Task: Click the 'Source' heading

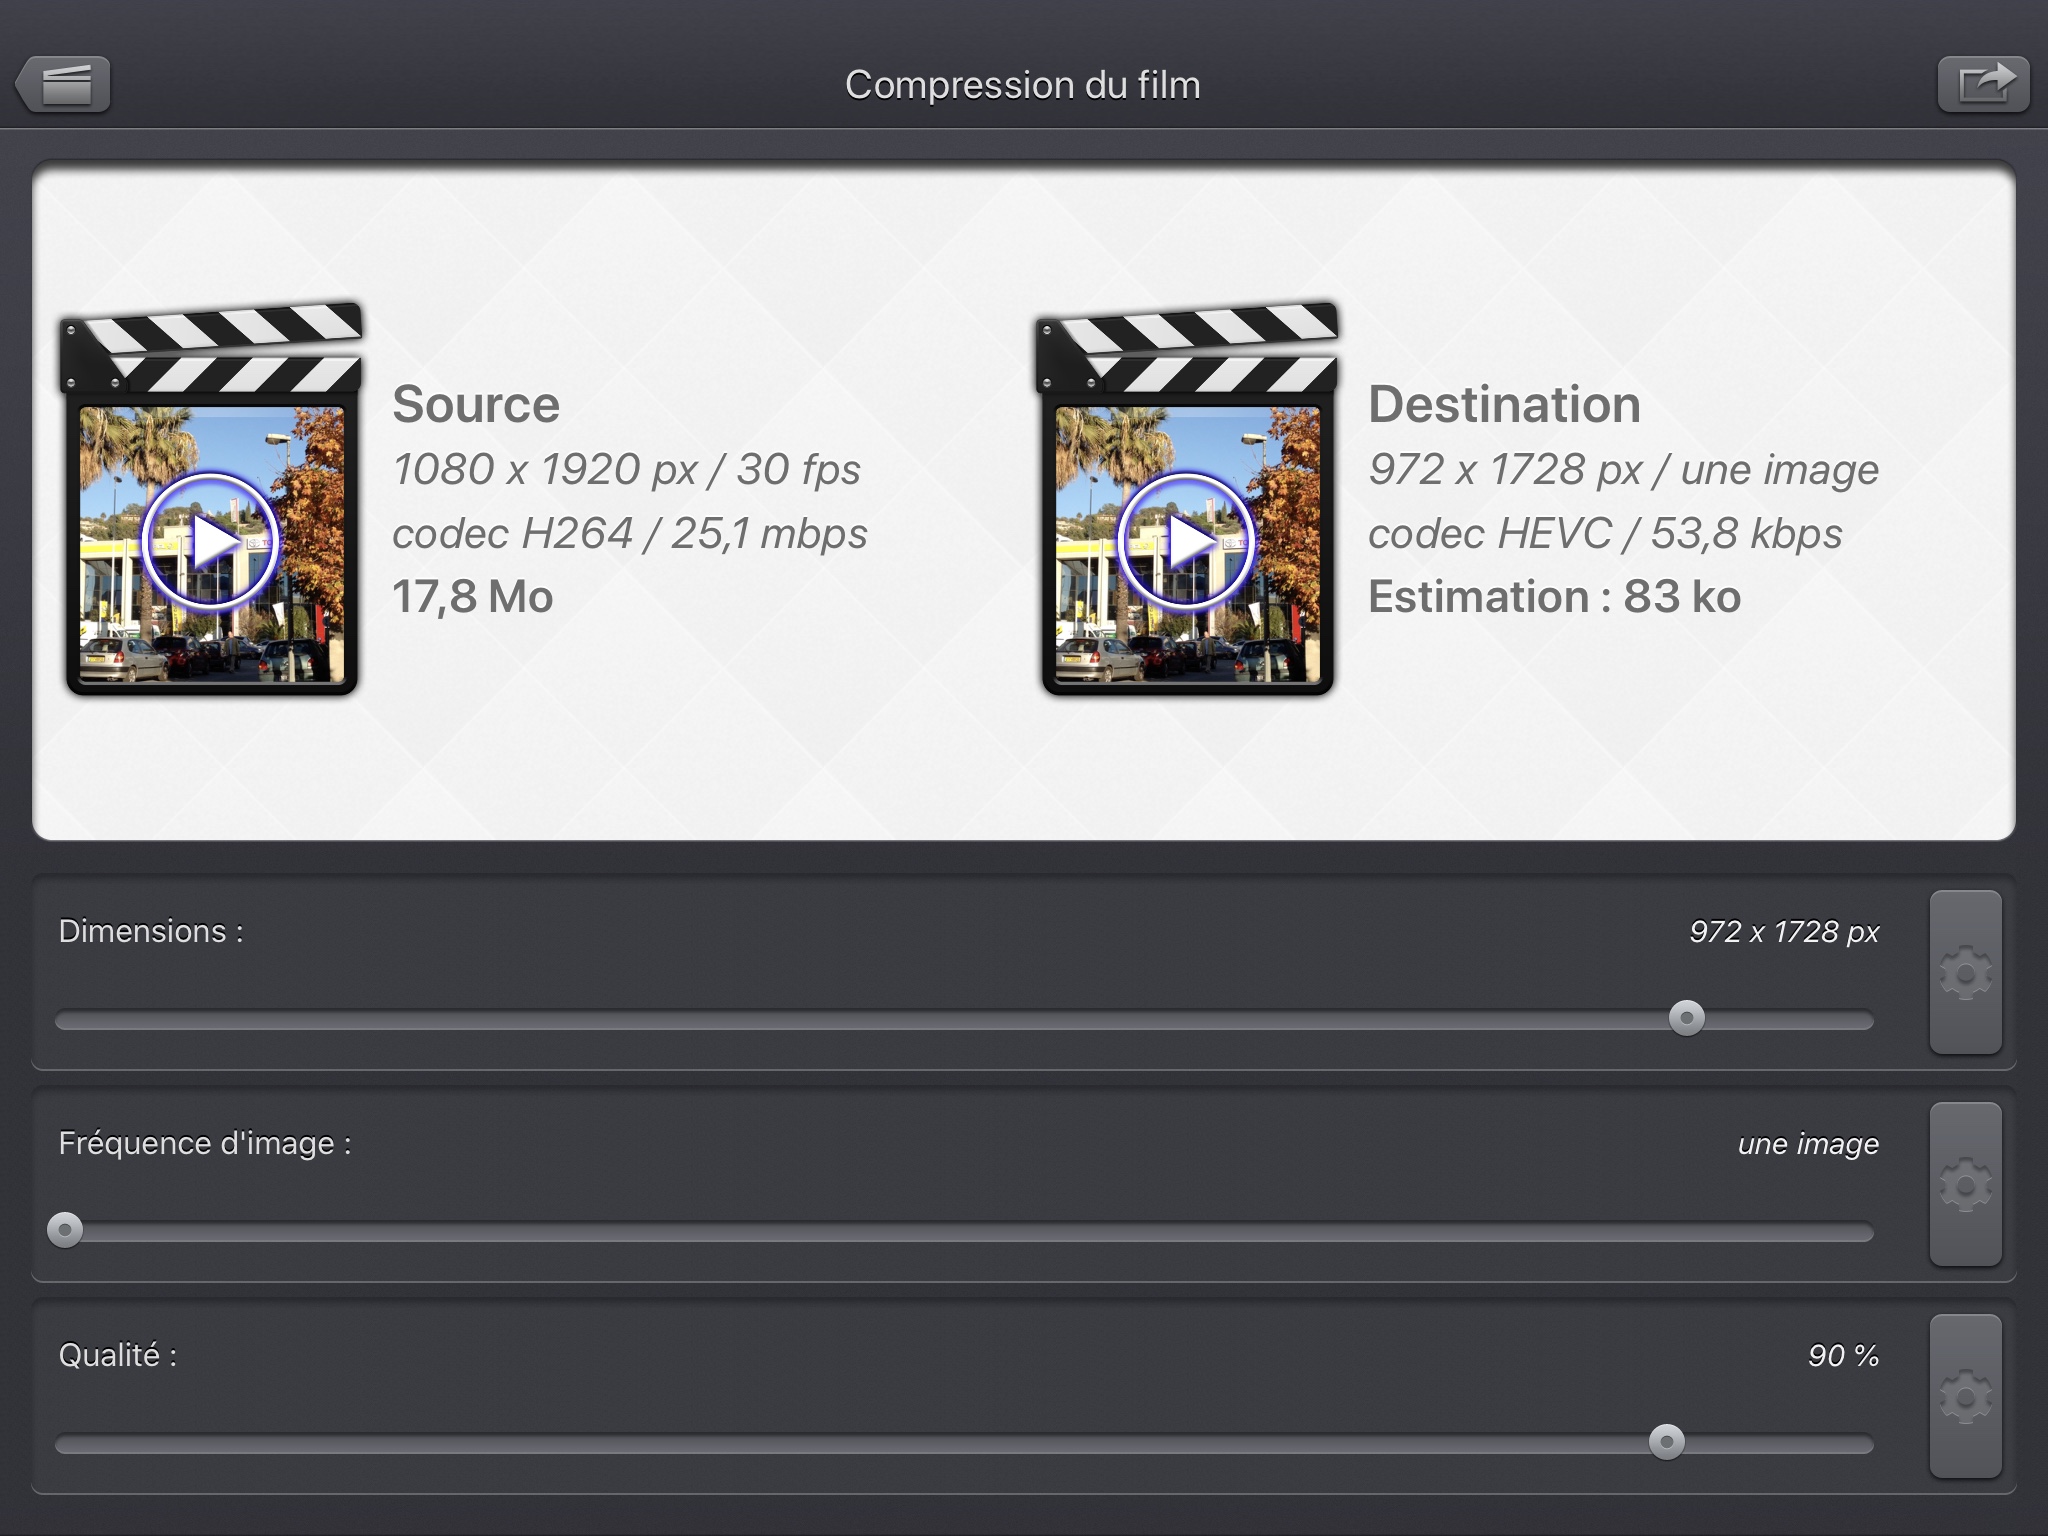Action: click(476, 405)
